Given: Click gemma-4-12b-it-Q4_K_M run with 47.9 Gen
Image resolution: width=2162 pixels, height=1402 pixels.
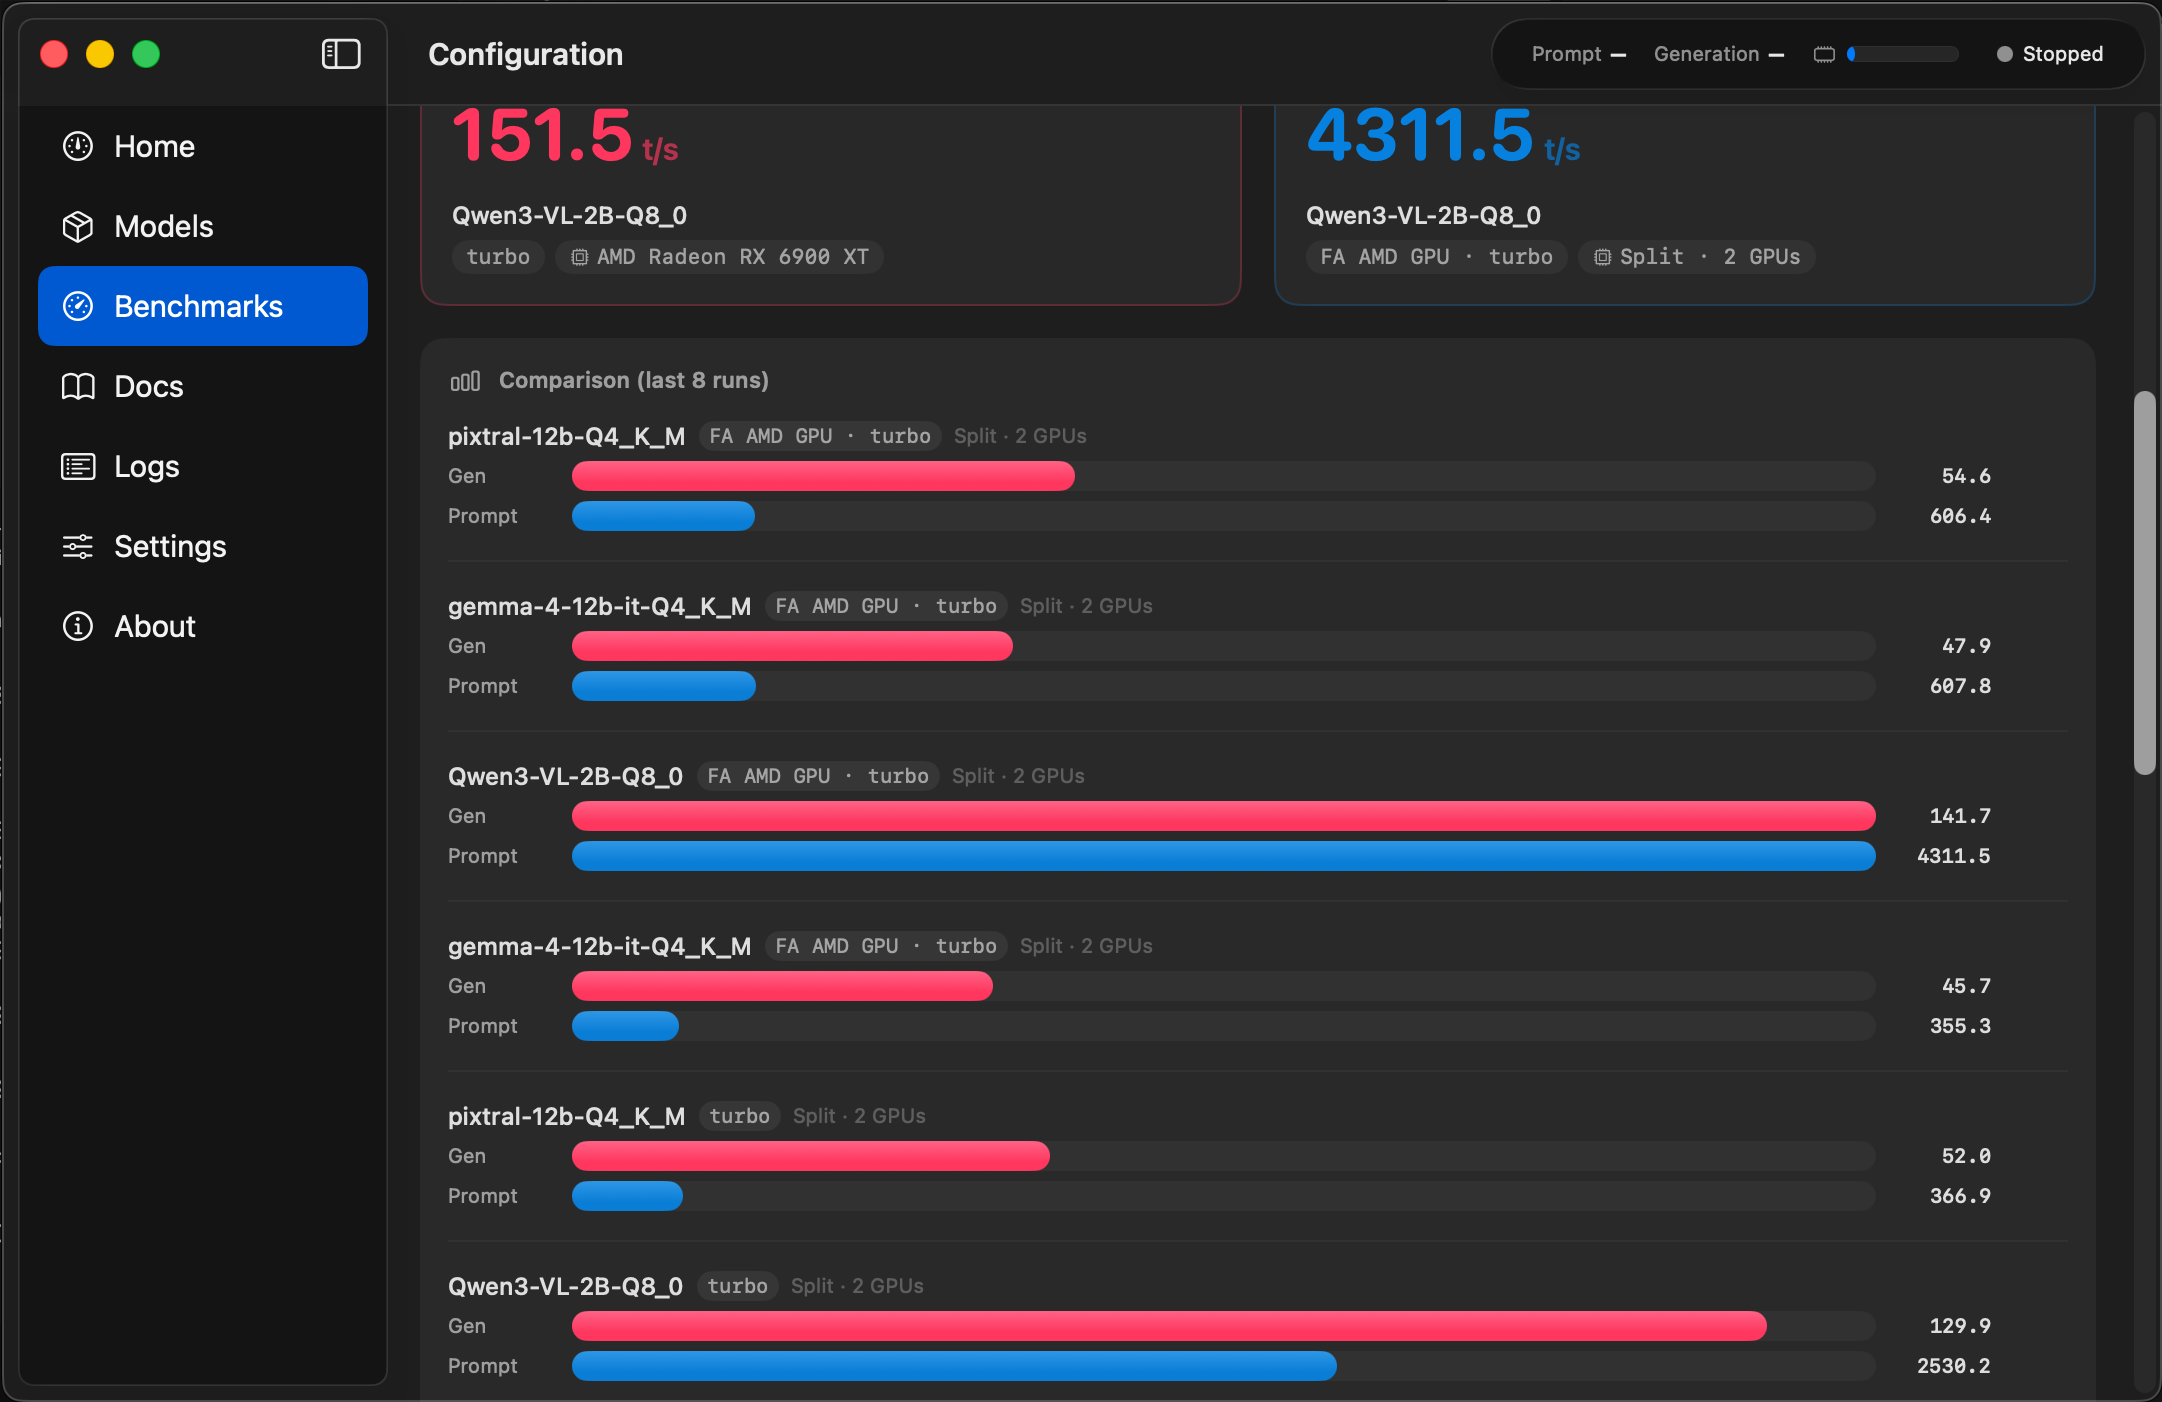Looking at the screenshot, I should (x=599, y=606).
